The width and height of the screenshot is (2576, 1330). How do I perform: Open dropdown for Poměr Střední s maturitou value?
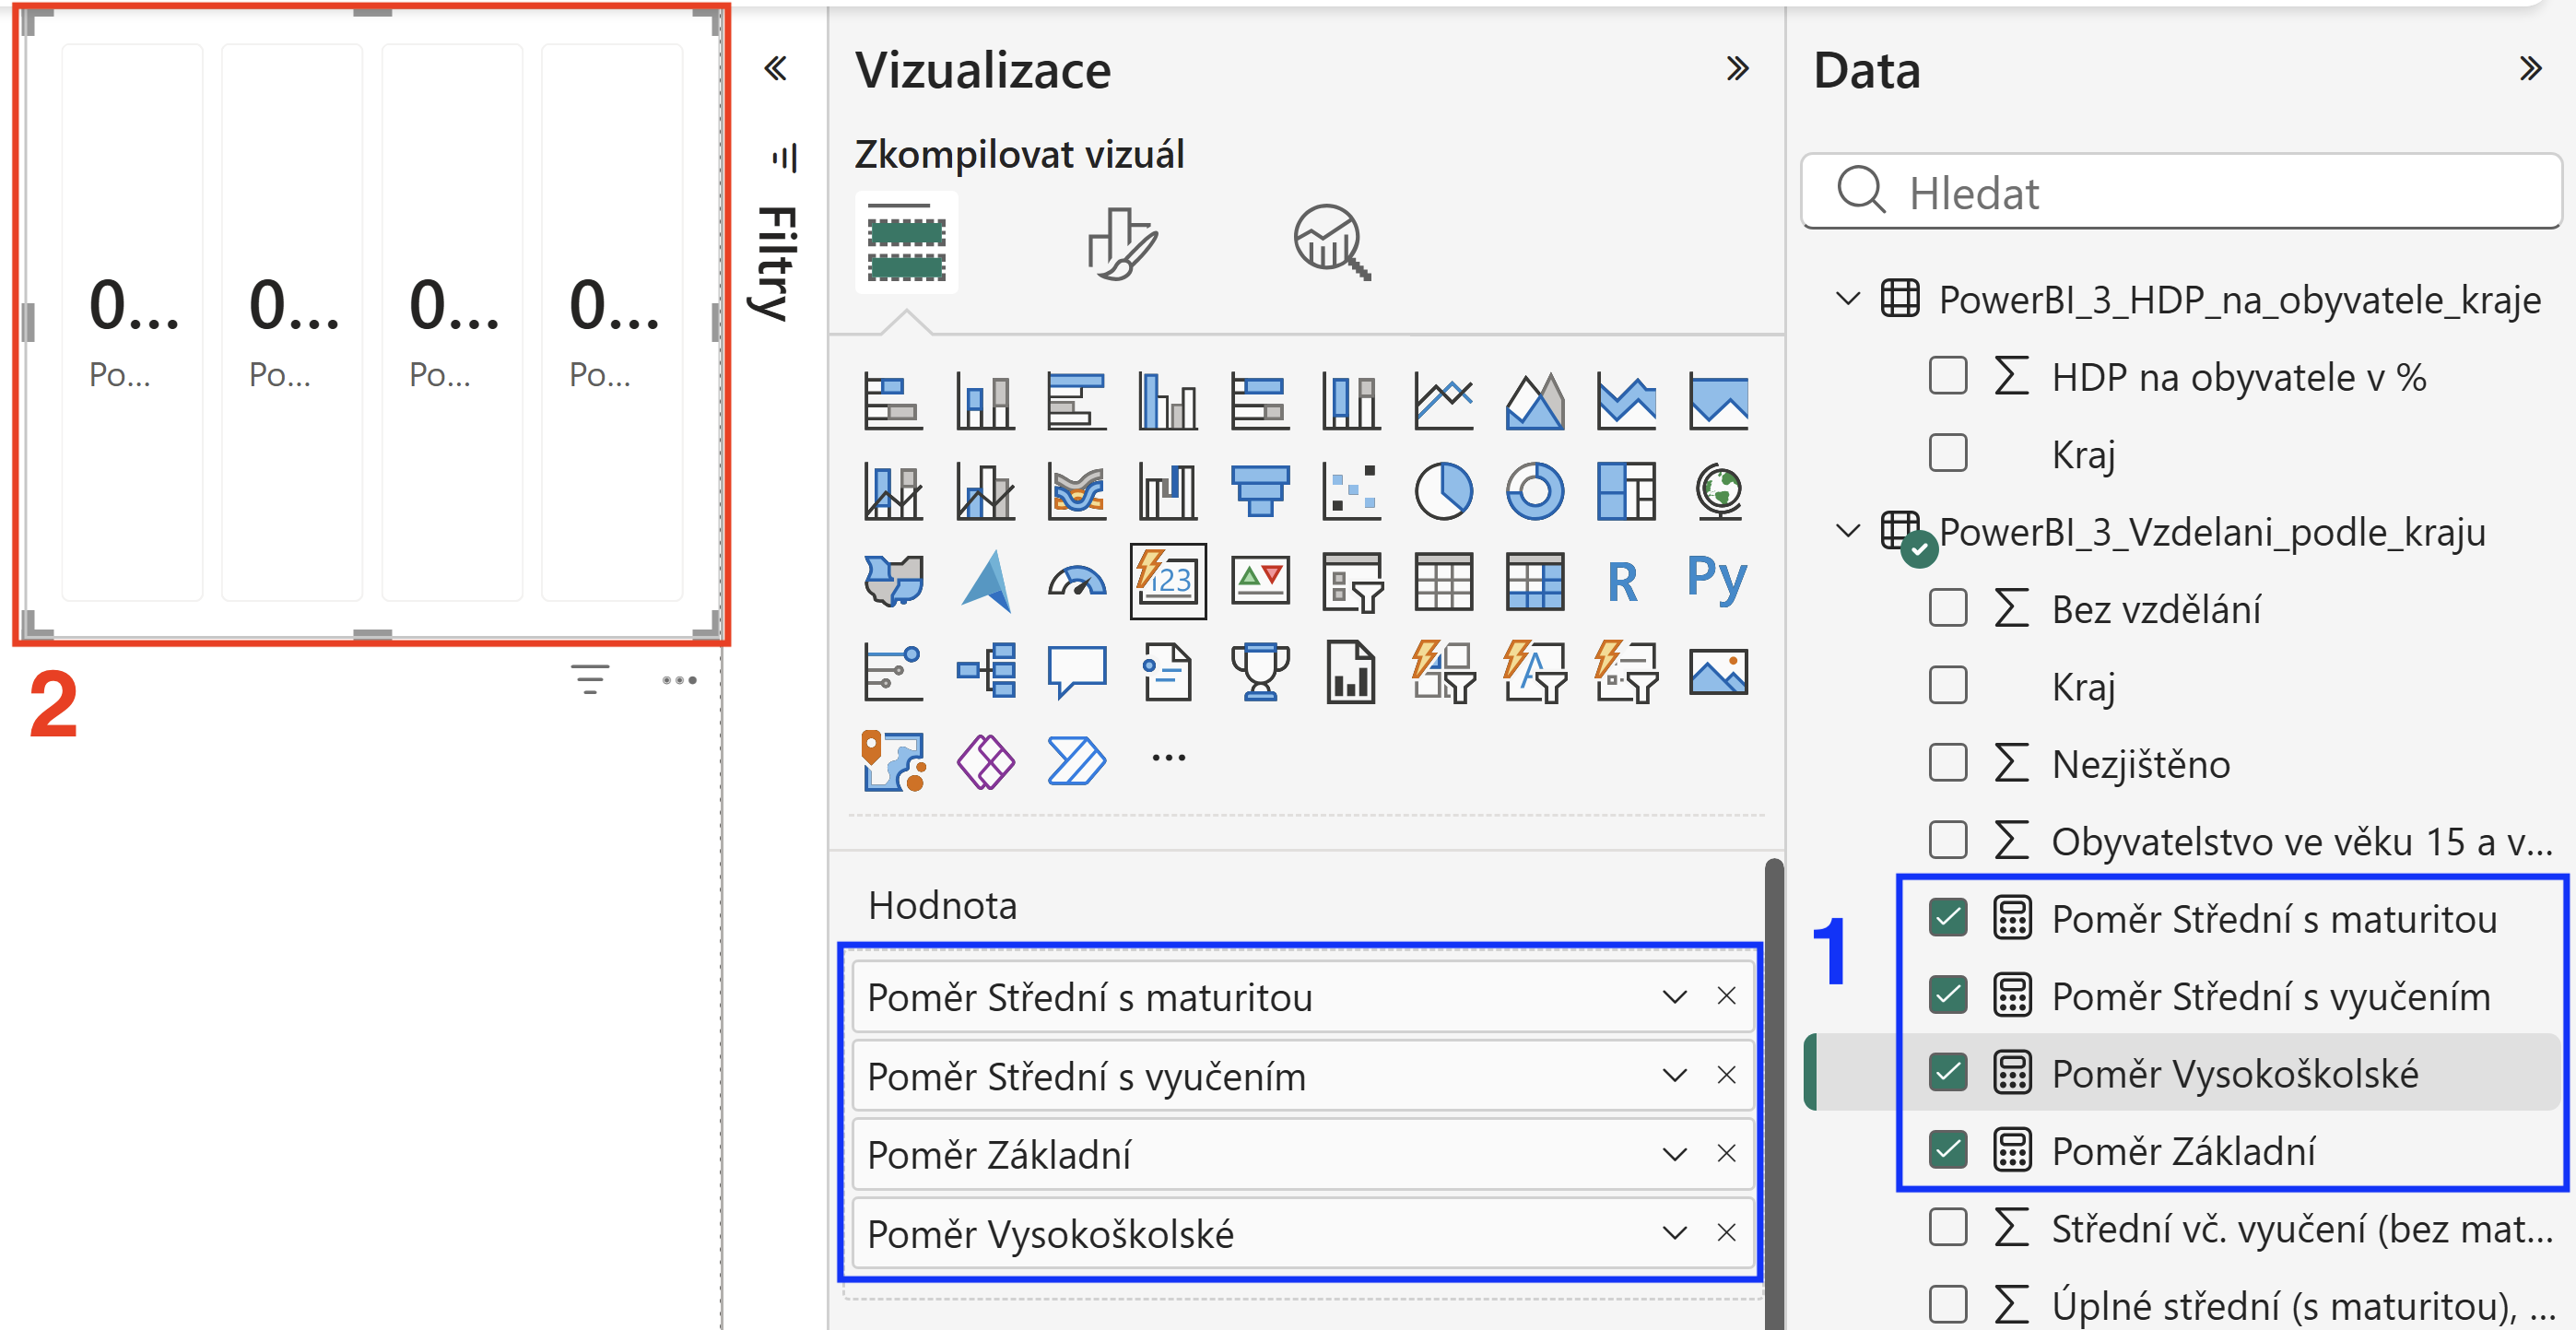point(1674,996)
